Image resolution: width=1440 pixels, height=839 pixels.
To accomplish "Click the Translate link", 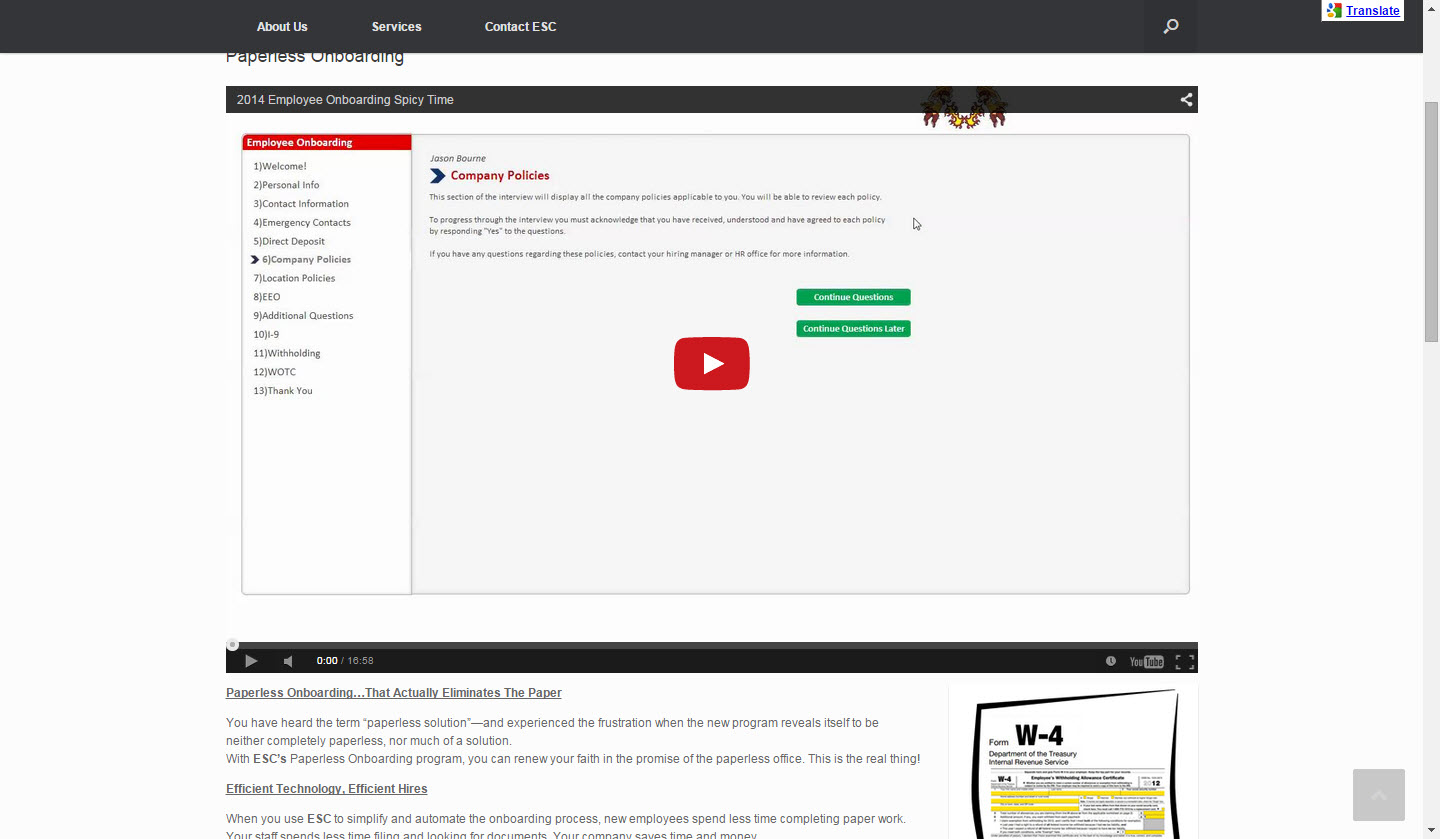I will coord(1372,11).
